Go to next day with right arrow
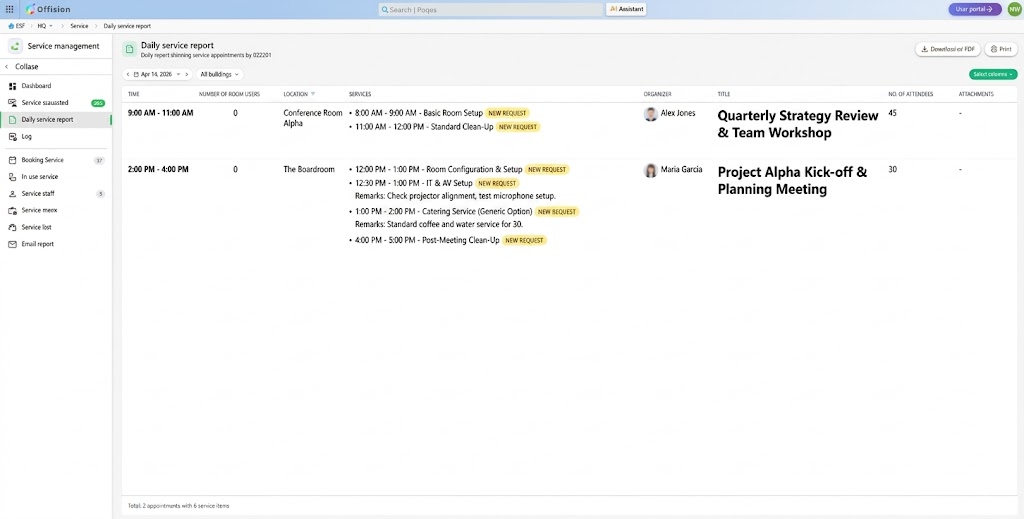The height and width of the screenshot is (519, 1024). point(186,74)
